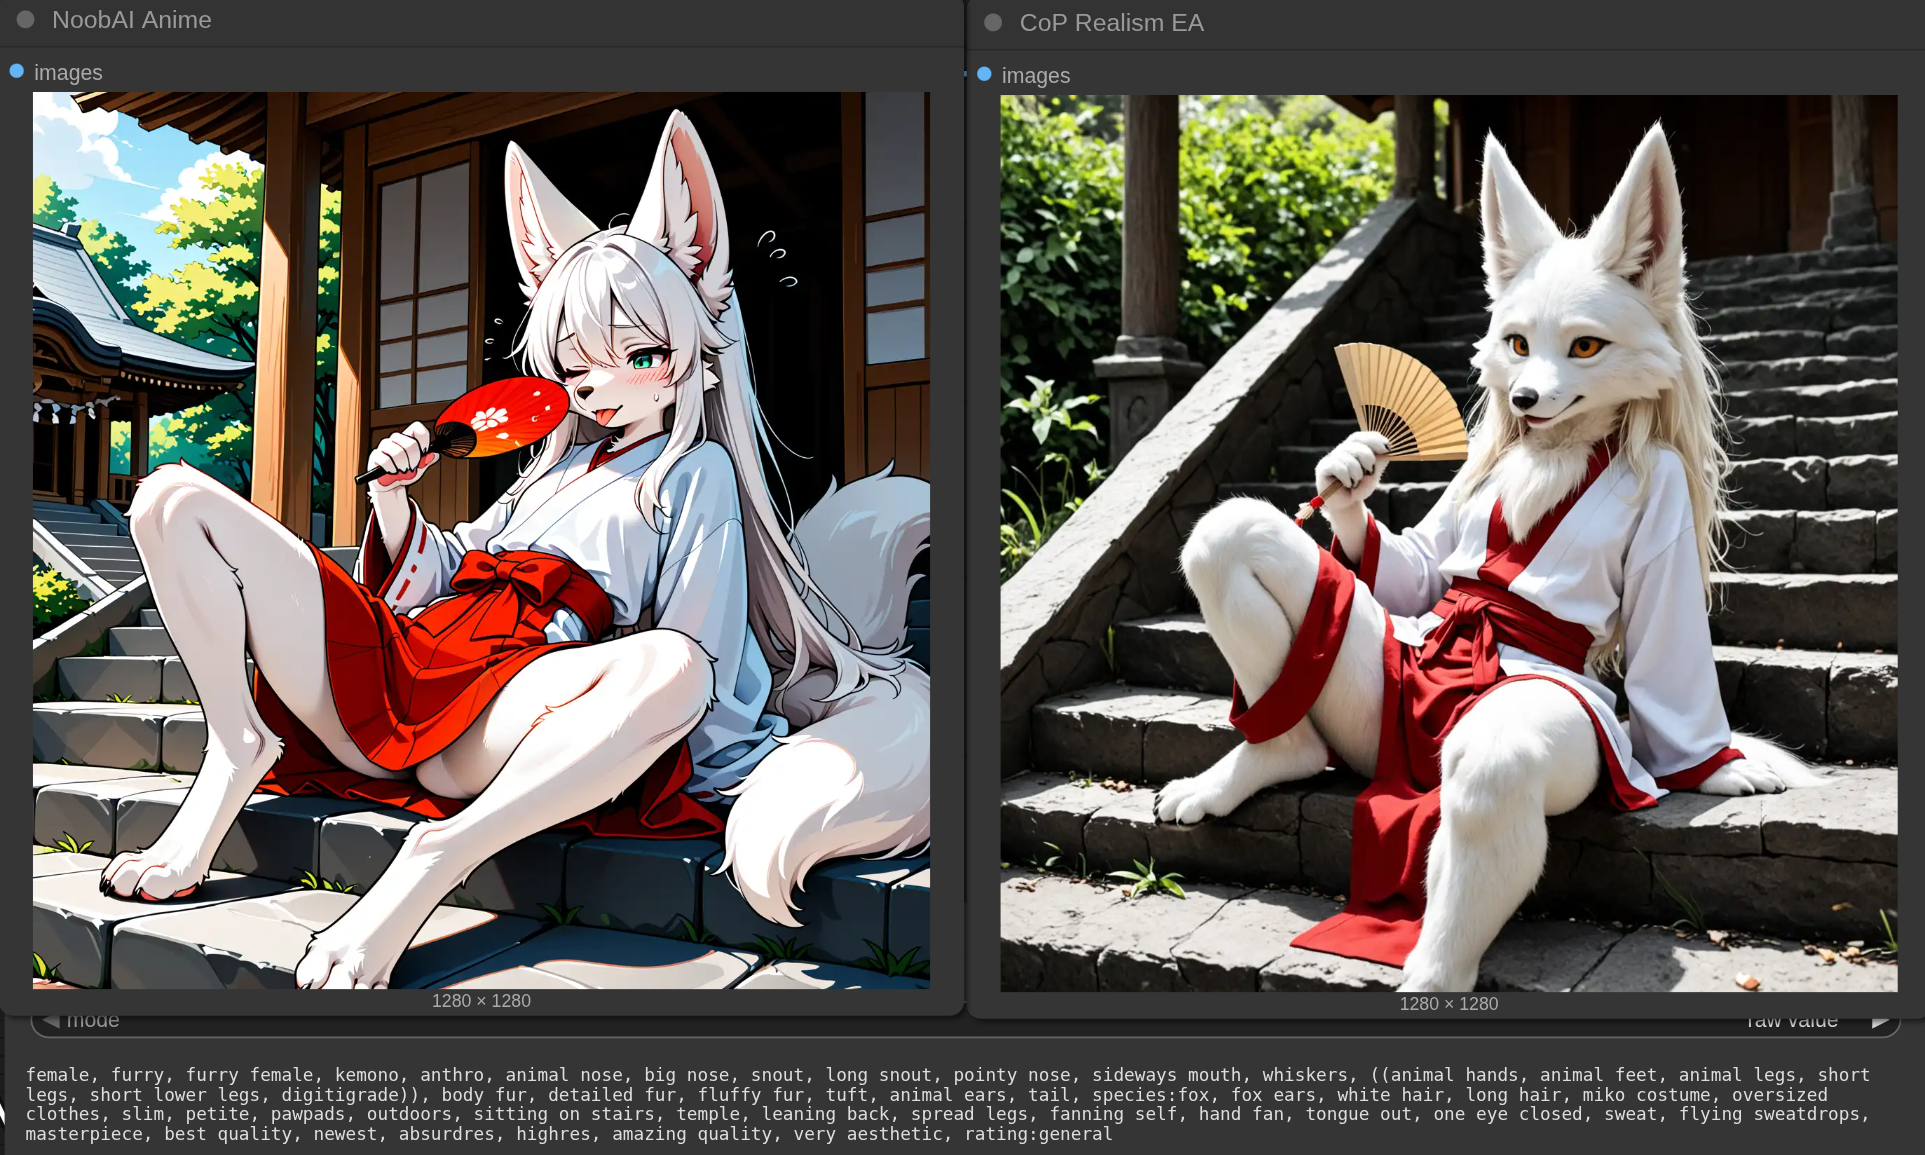
Task: Click the 'images' label on CoP Realism EA node
Action: pos(1036,76)
